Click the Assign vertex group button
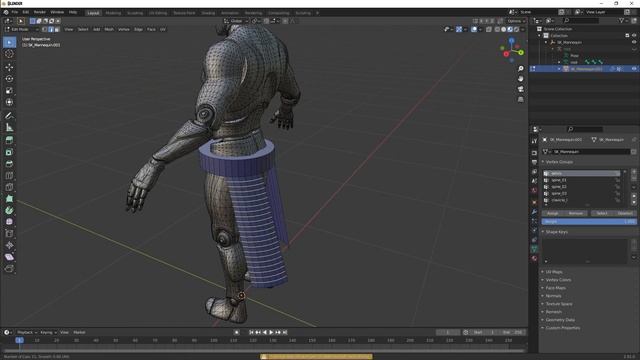The height and width of the screenshot is (360, 640). point(553,213)
